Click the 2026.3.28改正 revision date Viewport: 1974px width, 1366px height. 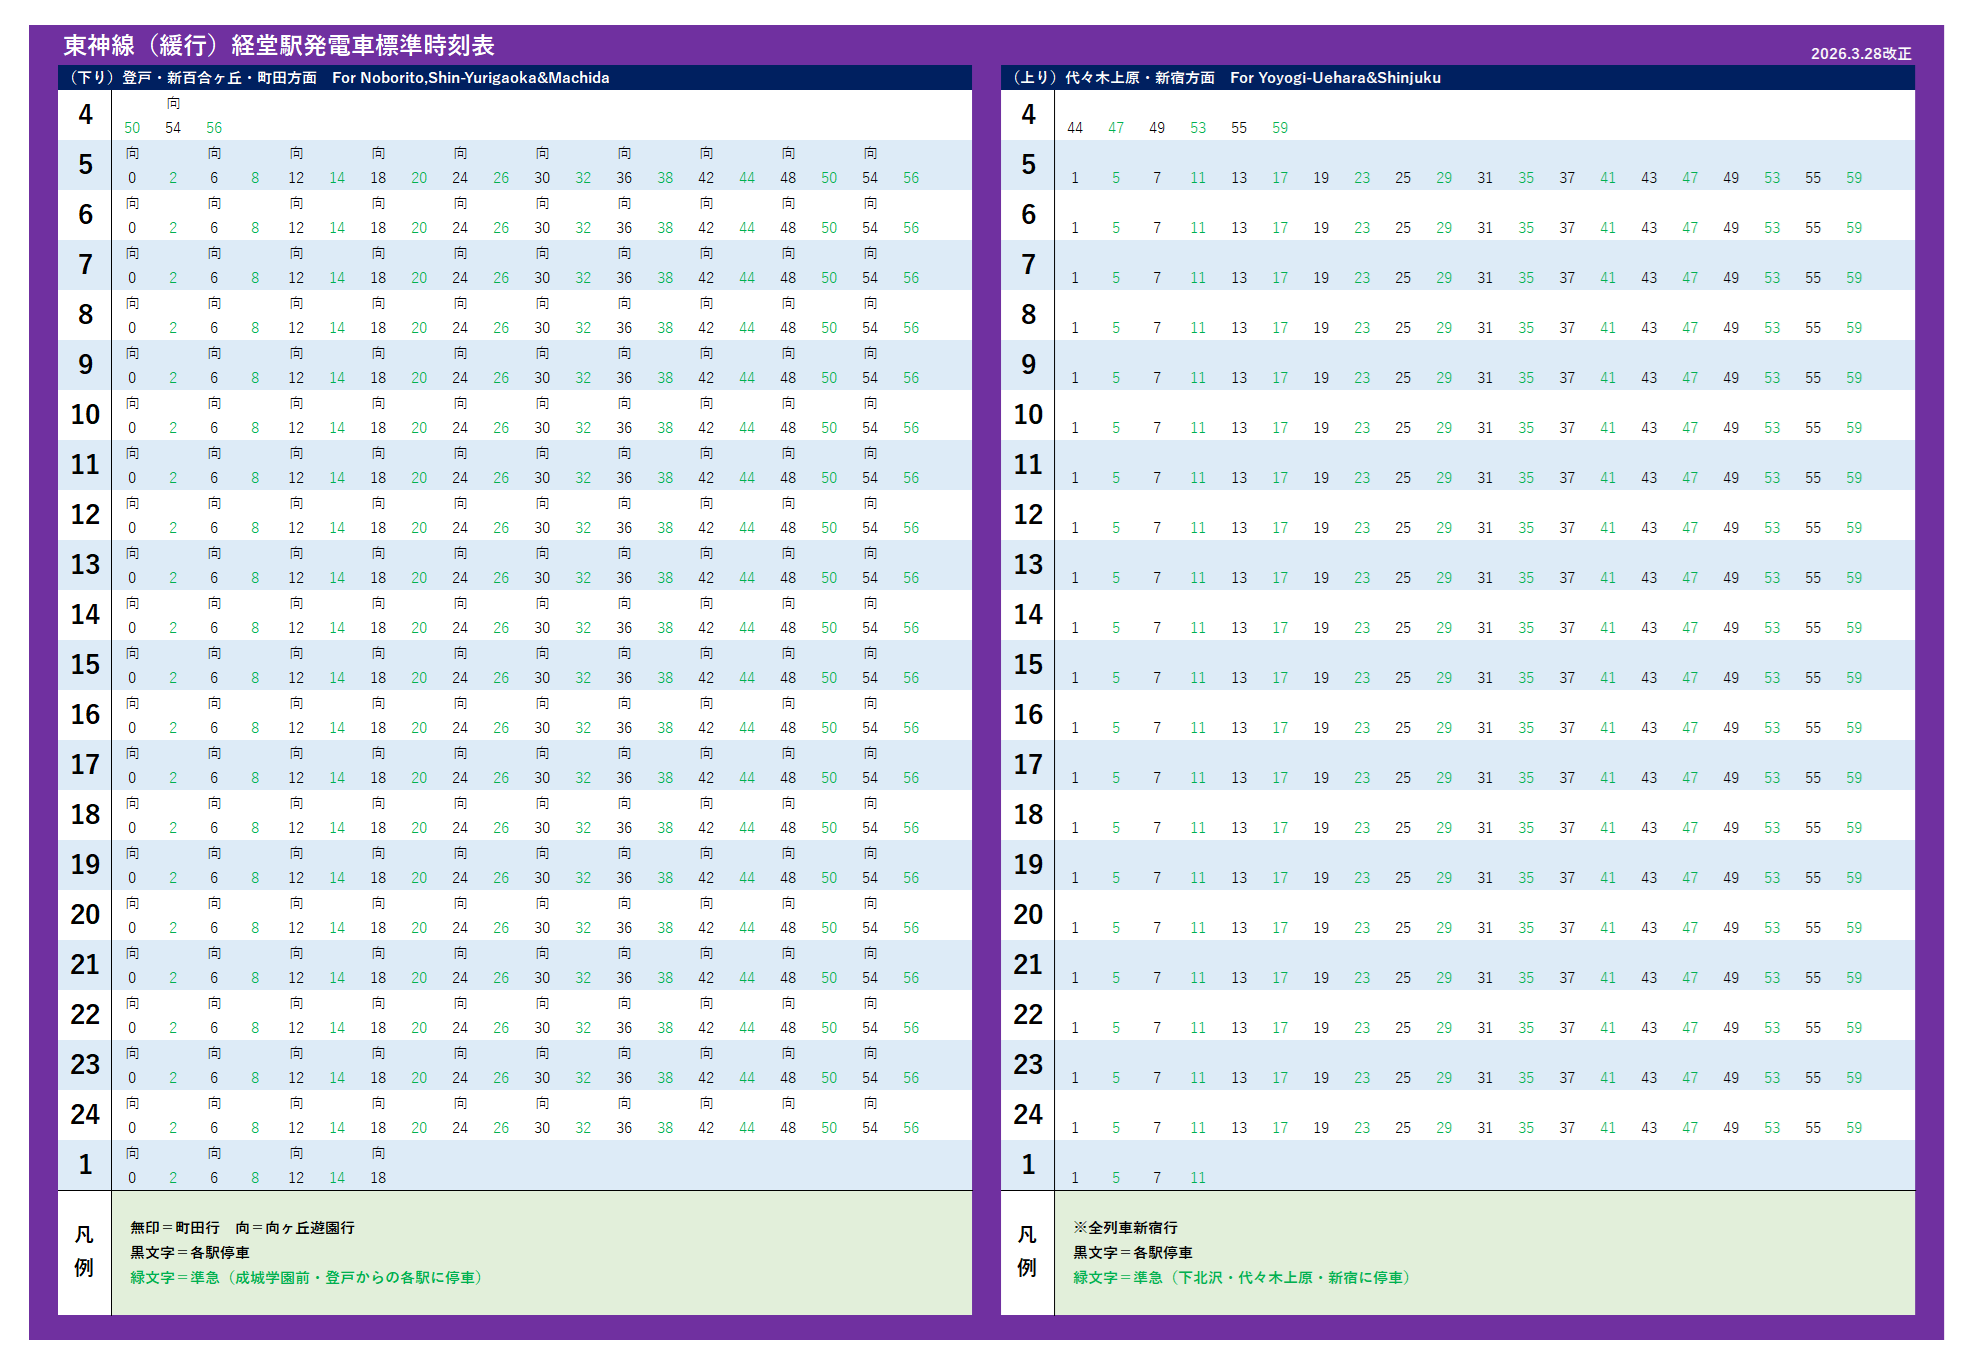tap(1860, 54)
